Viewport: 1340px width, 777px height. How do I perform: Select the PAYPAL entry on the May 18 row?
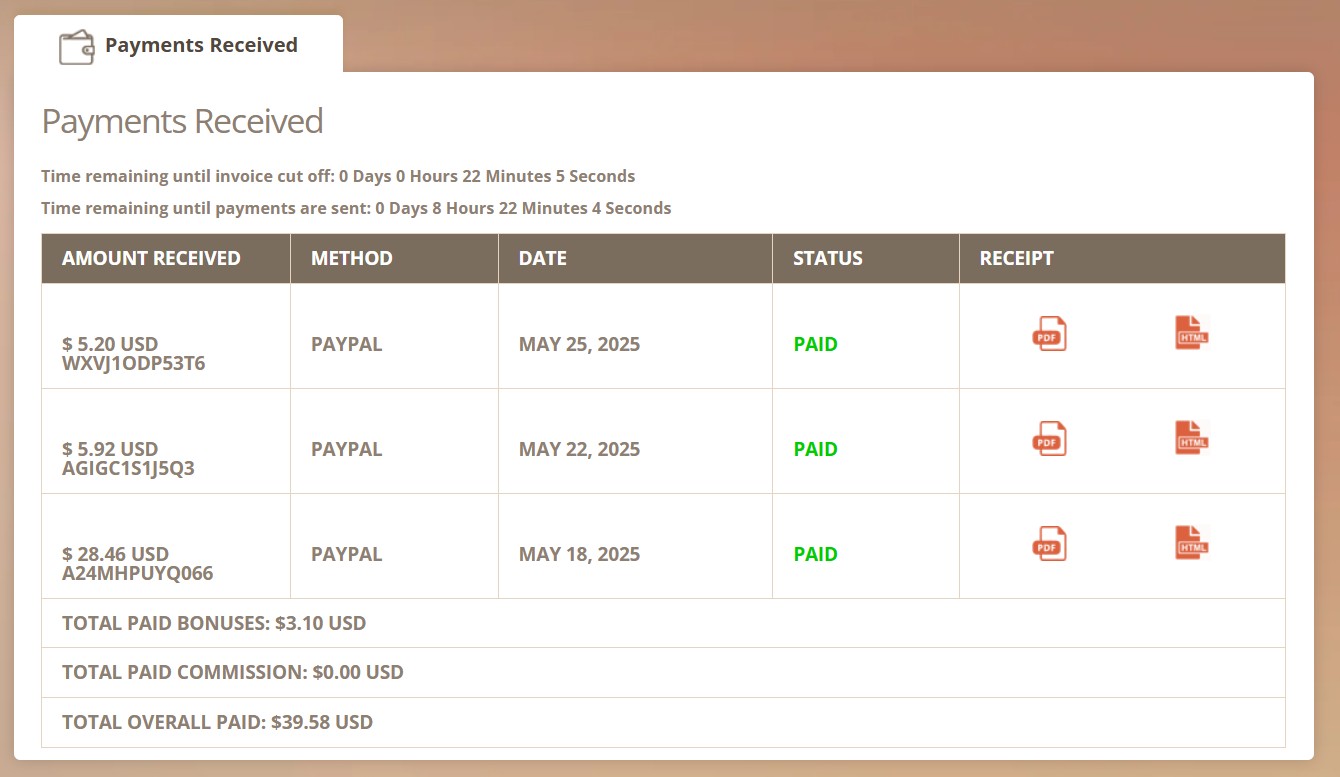[346, 554]
